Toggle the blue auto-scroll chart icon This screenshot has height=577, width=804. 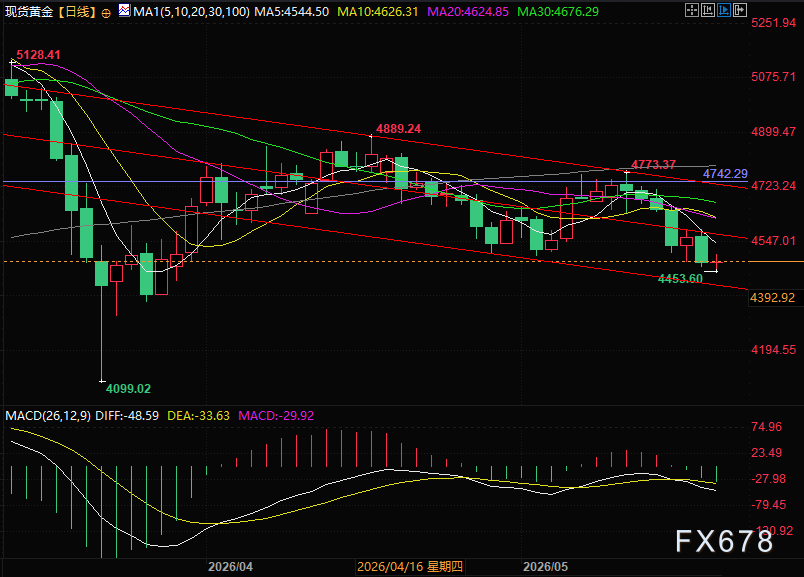[723, 10]
